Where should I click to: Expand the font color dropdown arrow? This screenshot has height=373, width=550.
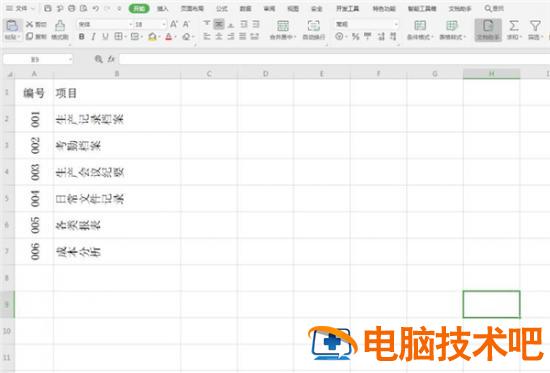pyautogui.click(x=175, y=36)
